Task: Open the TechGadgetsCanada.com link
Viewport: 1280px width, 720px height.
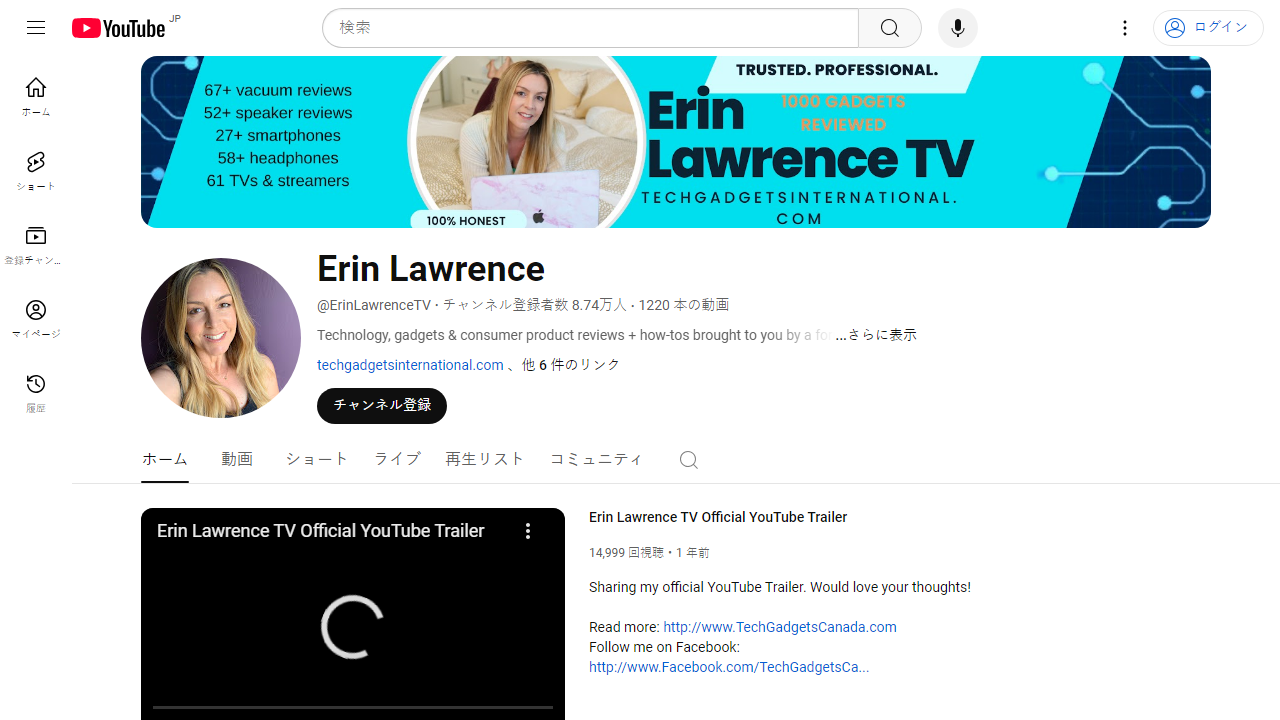Action: pyautogui.click(x=780, y=627)
